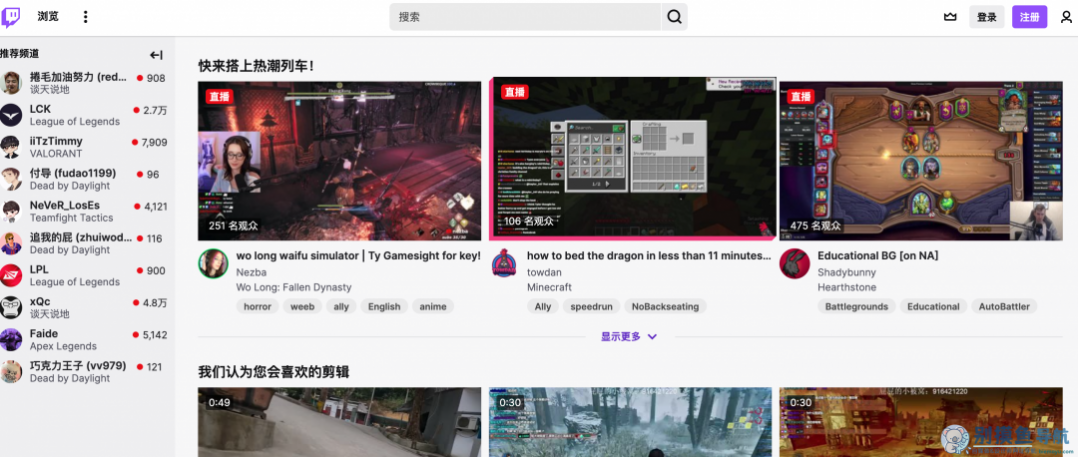Select the speedrun tag

coord(592,306)
